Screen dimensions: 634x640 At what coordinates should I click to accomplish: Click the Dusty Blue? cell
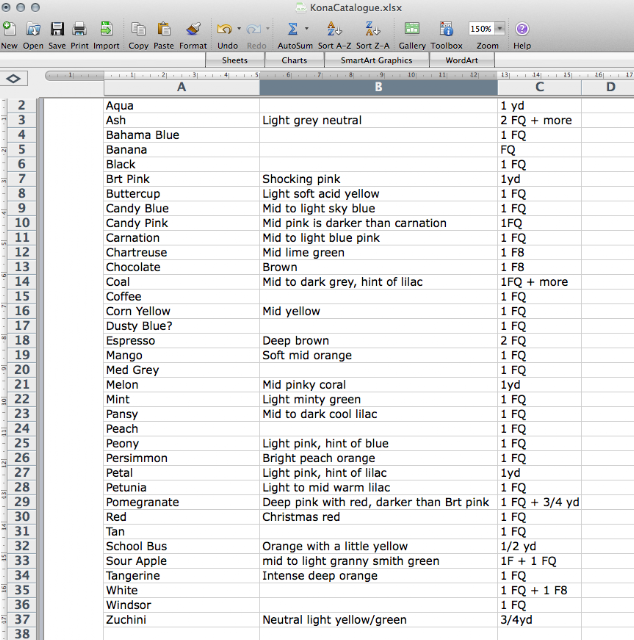tap(182, 326)
